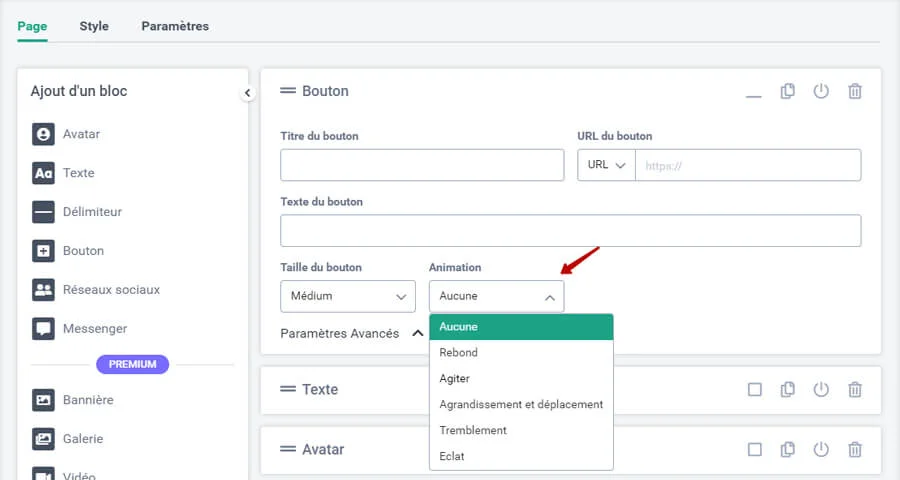Screen dimensions: 900x480
Task: Collapse the Paramètres Avancés section
Action: point(417,333)
